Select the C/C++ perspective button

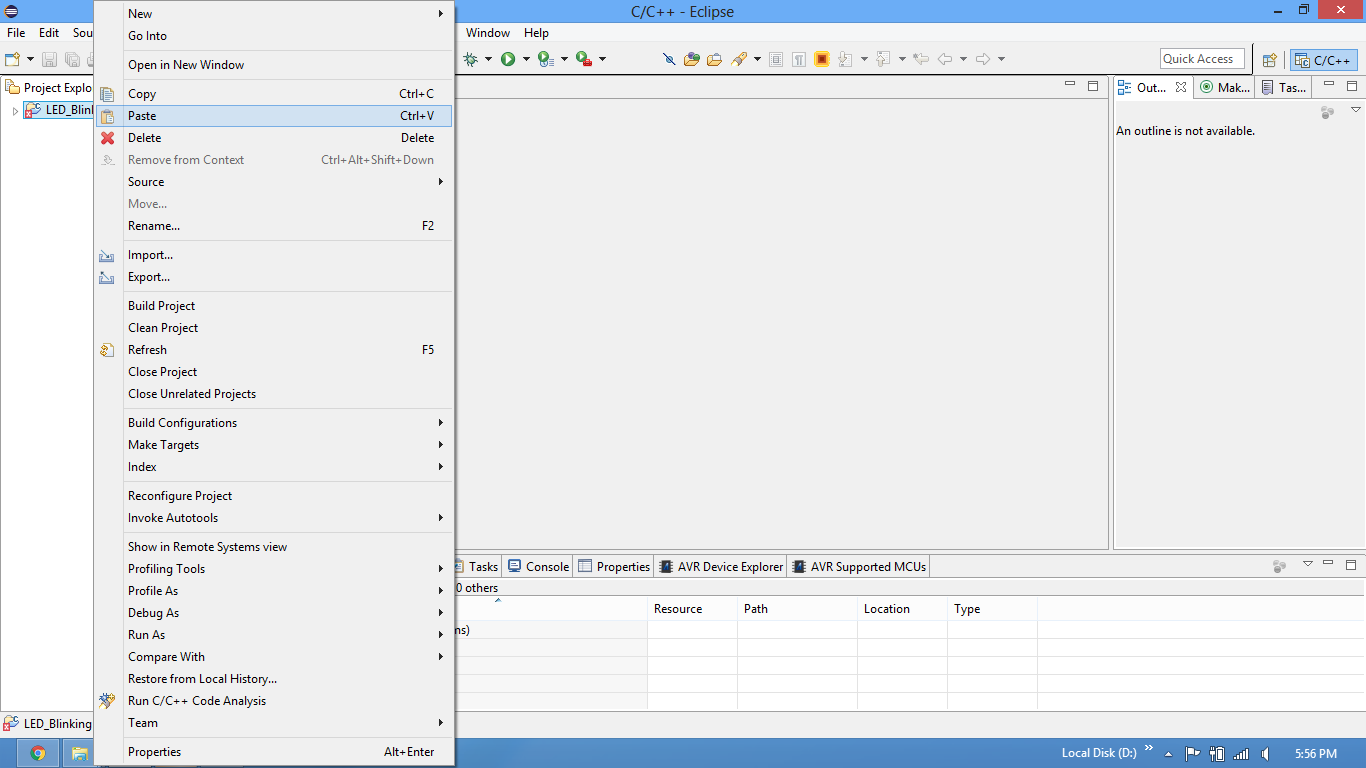[1323, 60]
